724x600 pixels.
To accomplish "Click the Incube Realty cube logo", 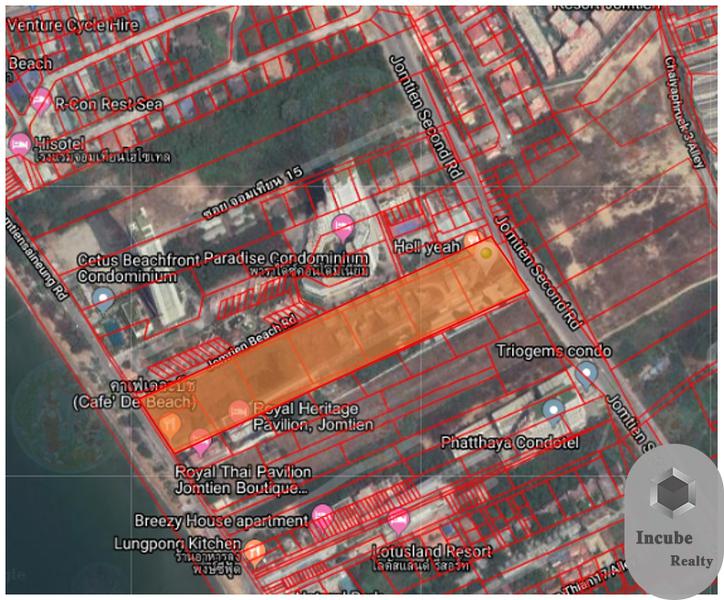I will click(x=675, y=493).
